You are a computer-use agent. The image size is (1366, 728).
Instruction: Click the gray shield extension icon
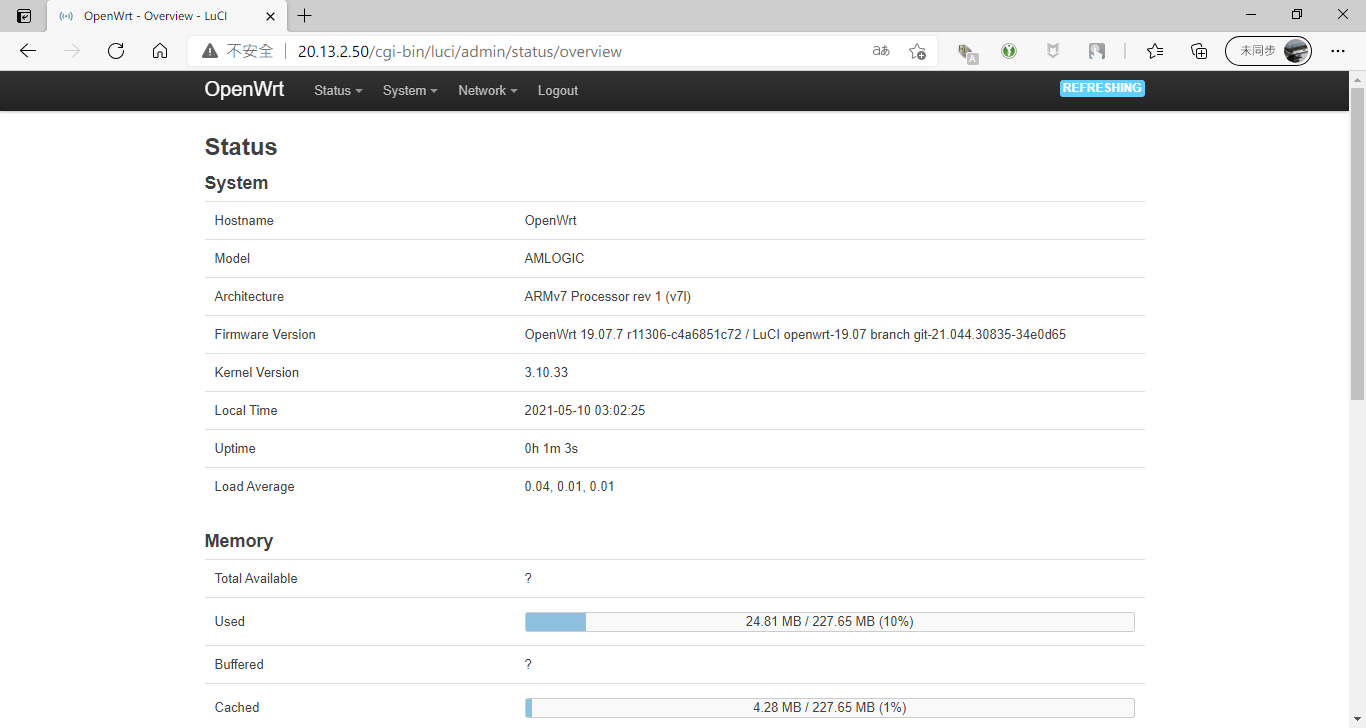click(1053, 51)
